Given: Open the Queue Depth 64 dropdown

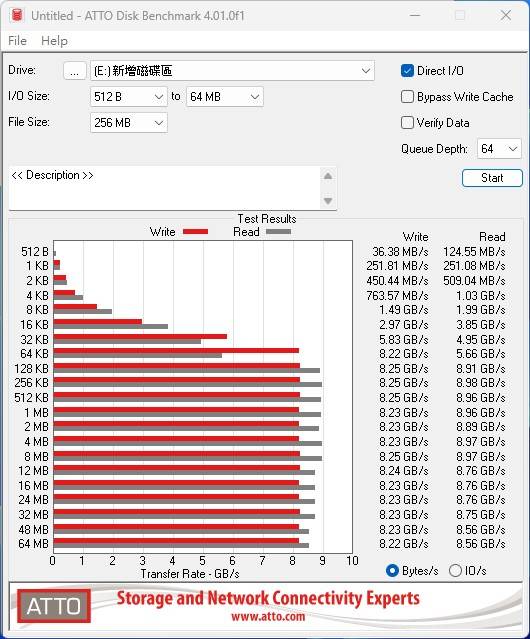Looking at the screenshot, I should click(499, 149).
